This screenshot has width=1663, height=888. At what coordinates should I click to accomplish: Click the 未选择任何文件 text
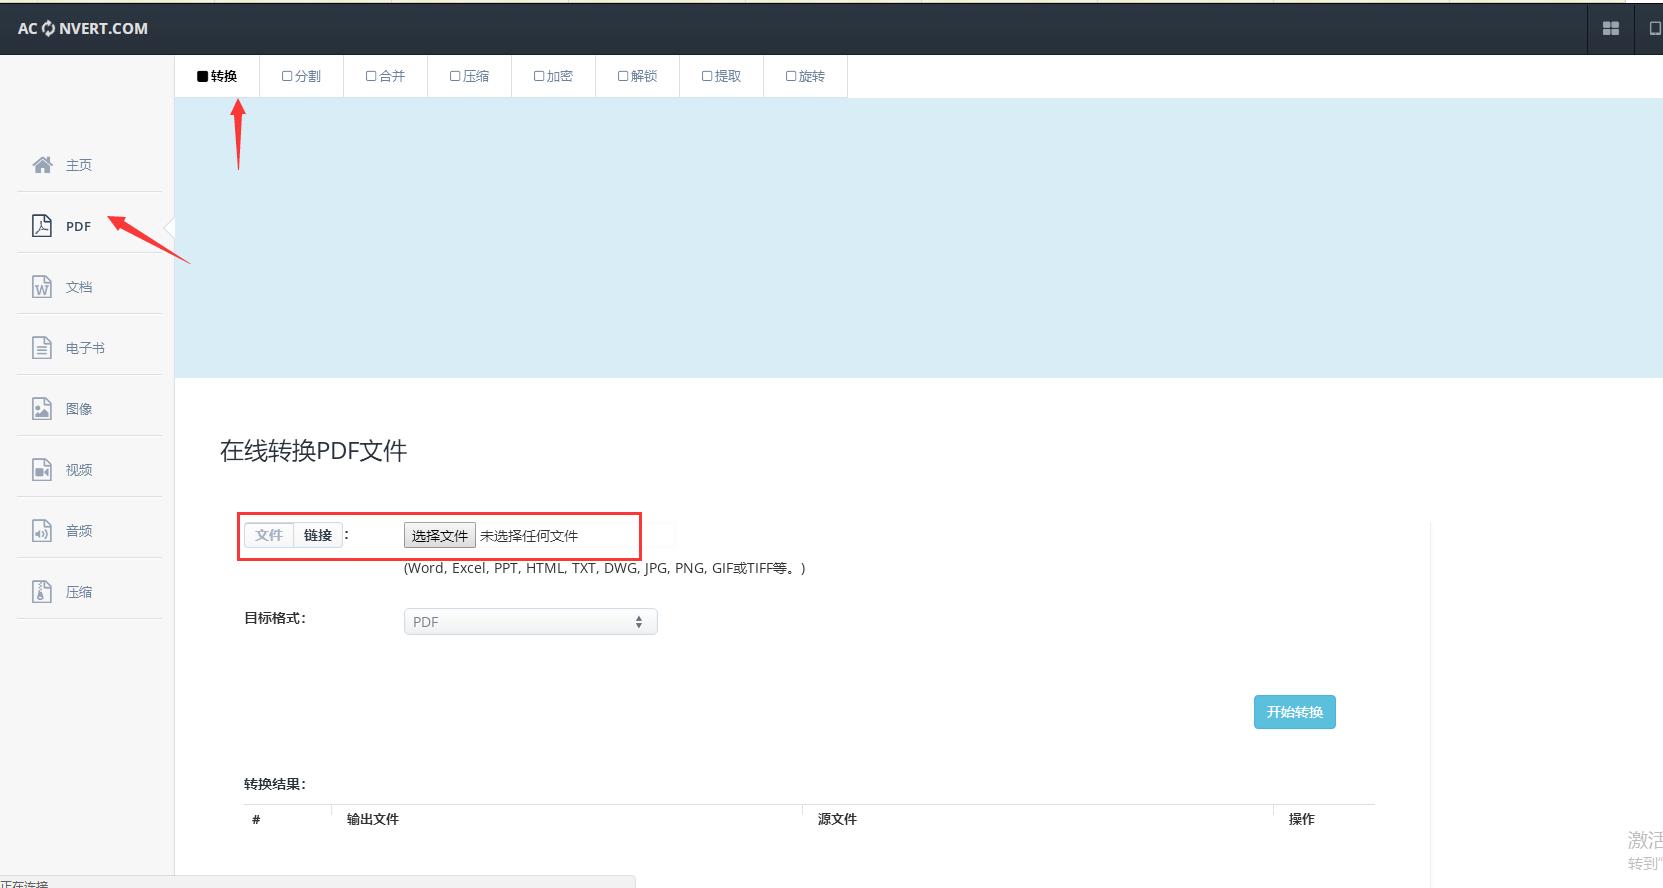(529, 536)
